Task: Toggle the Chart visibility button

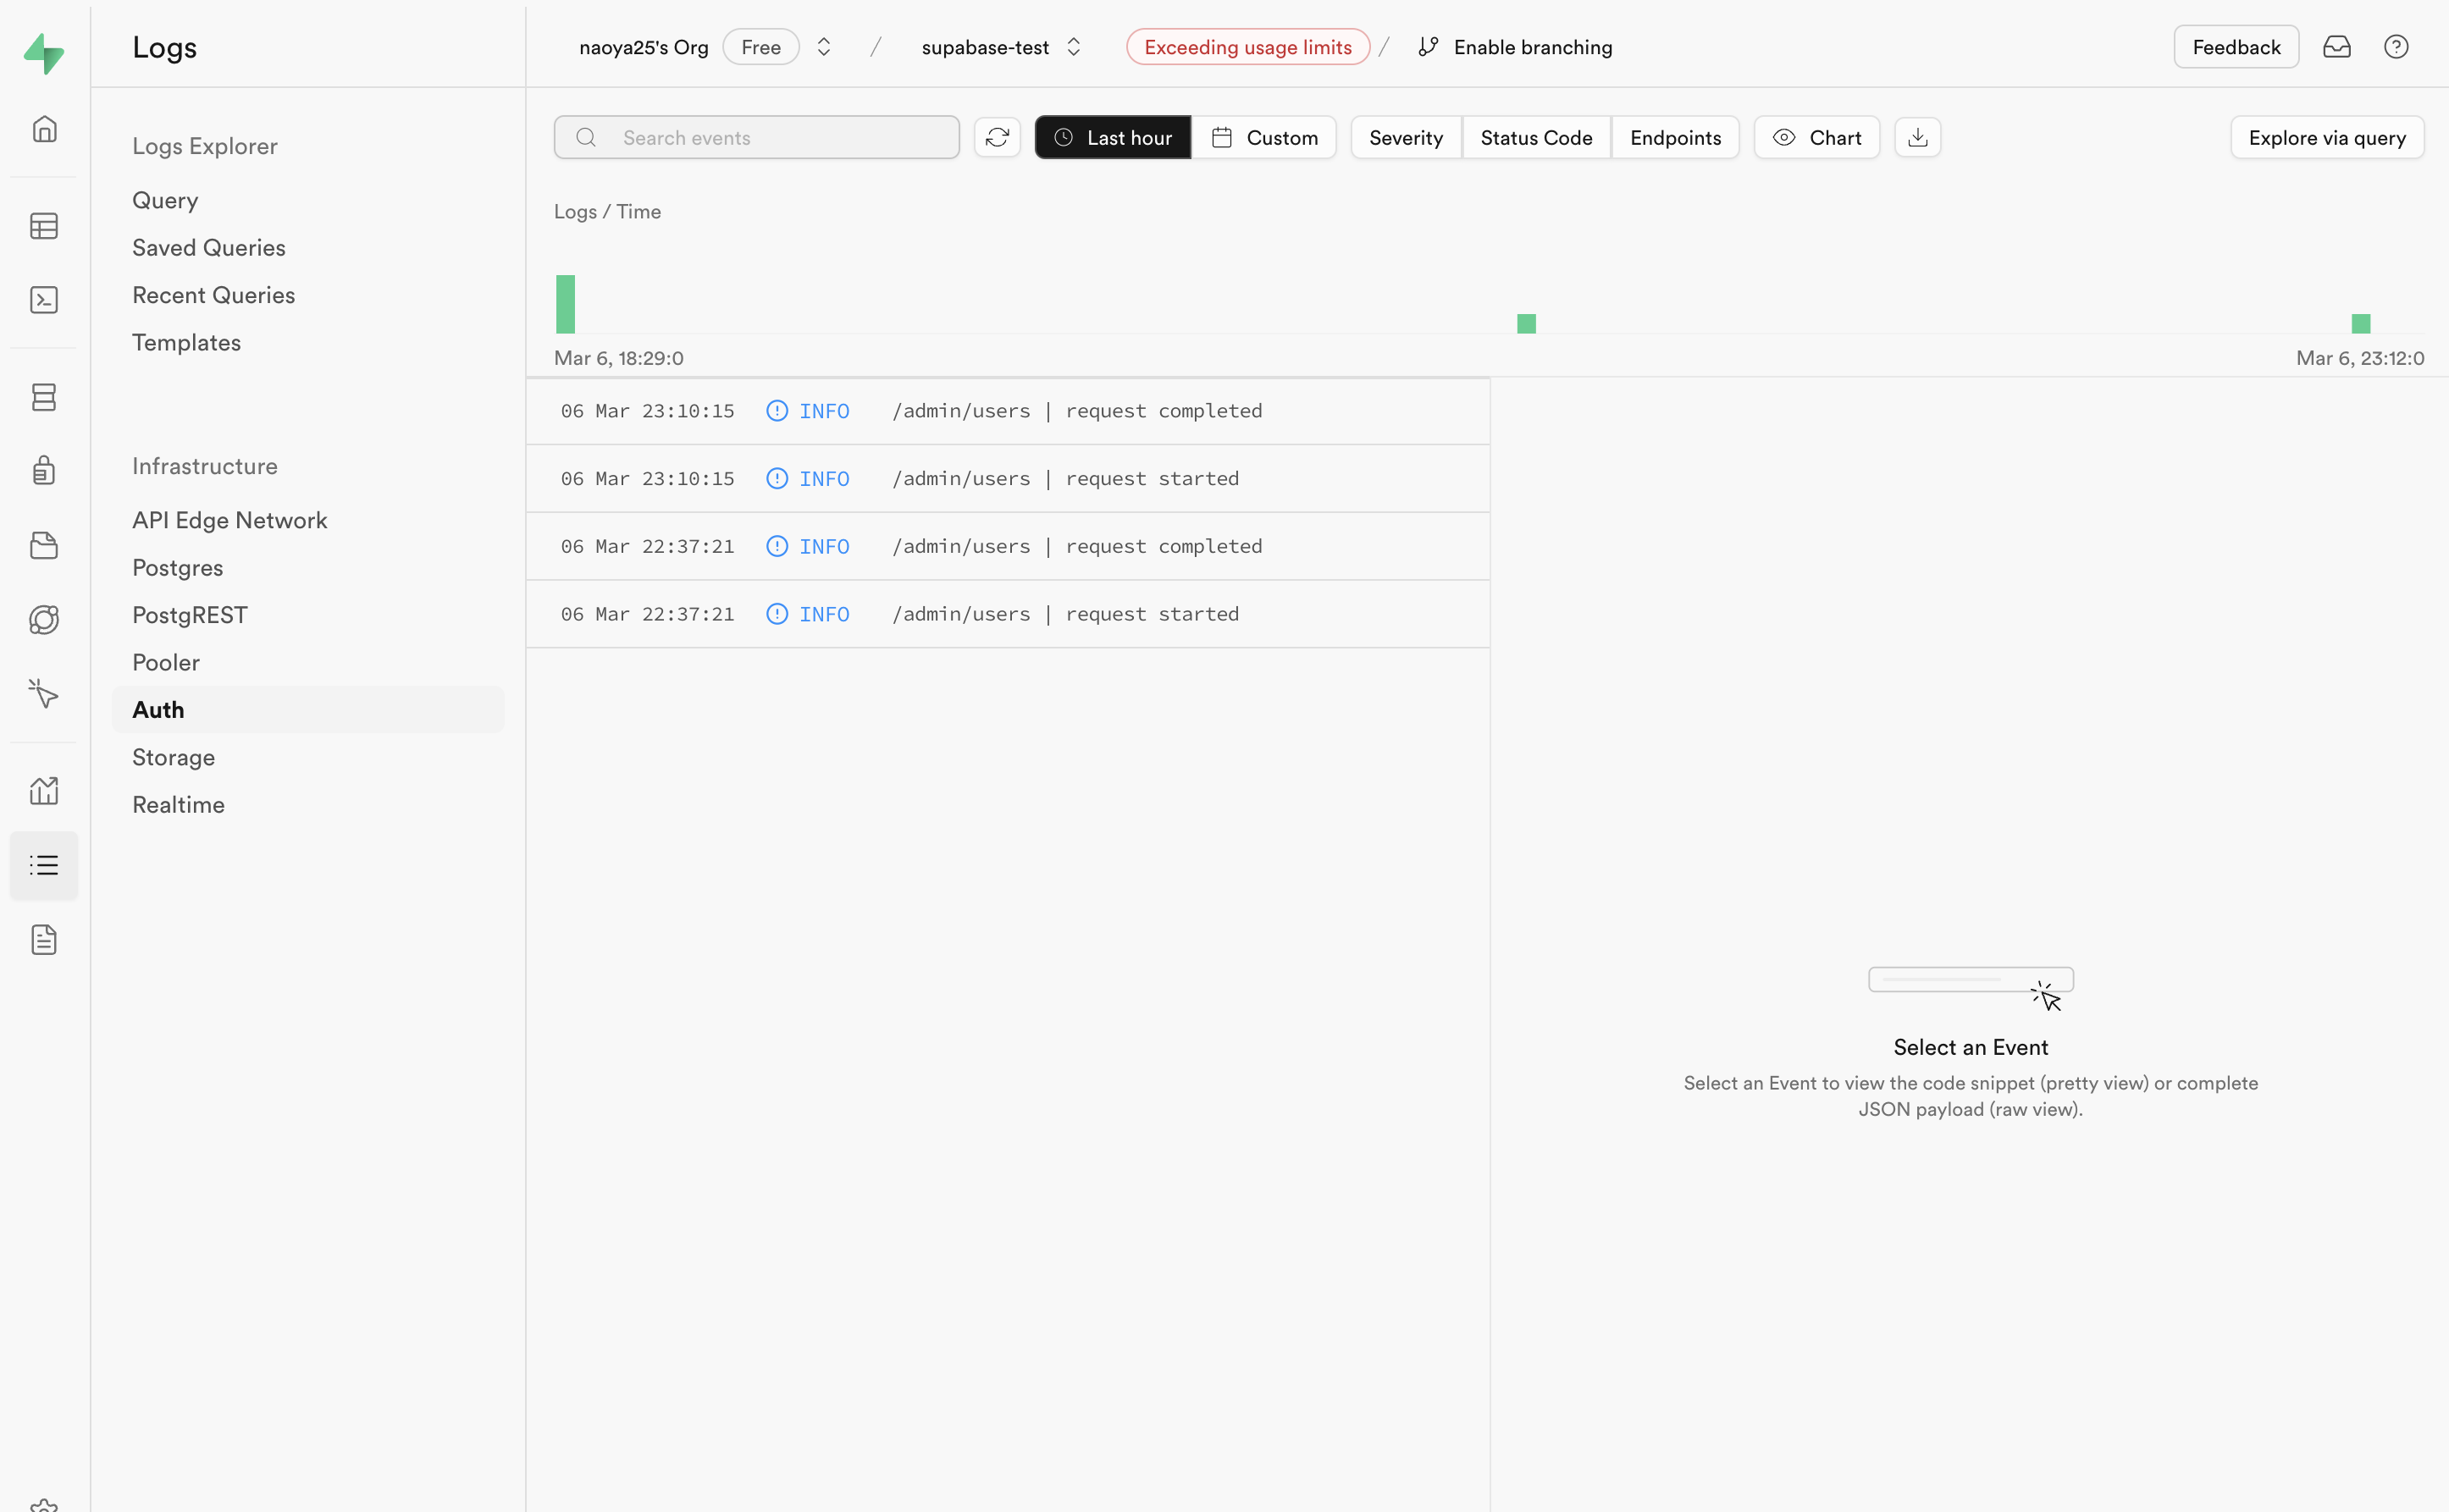Action: (1816, 137)
